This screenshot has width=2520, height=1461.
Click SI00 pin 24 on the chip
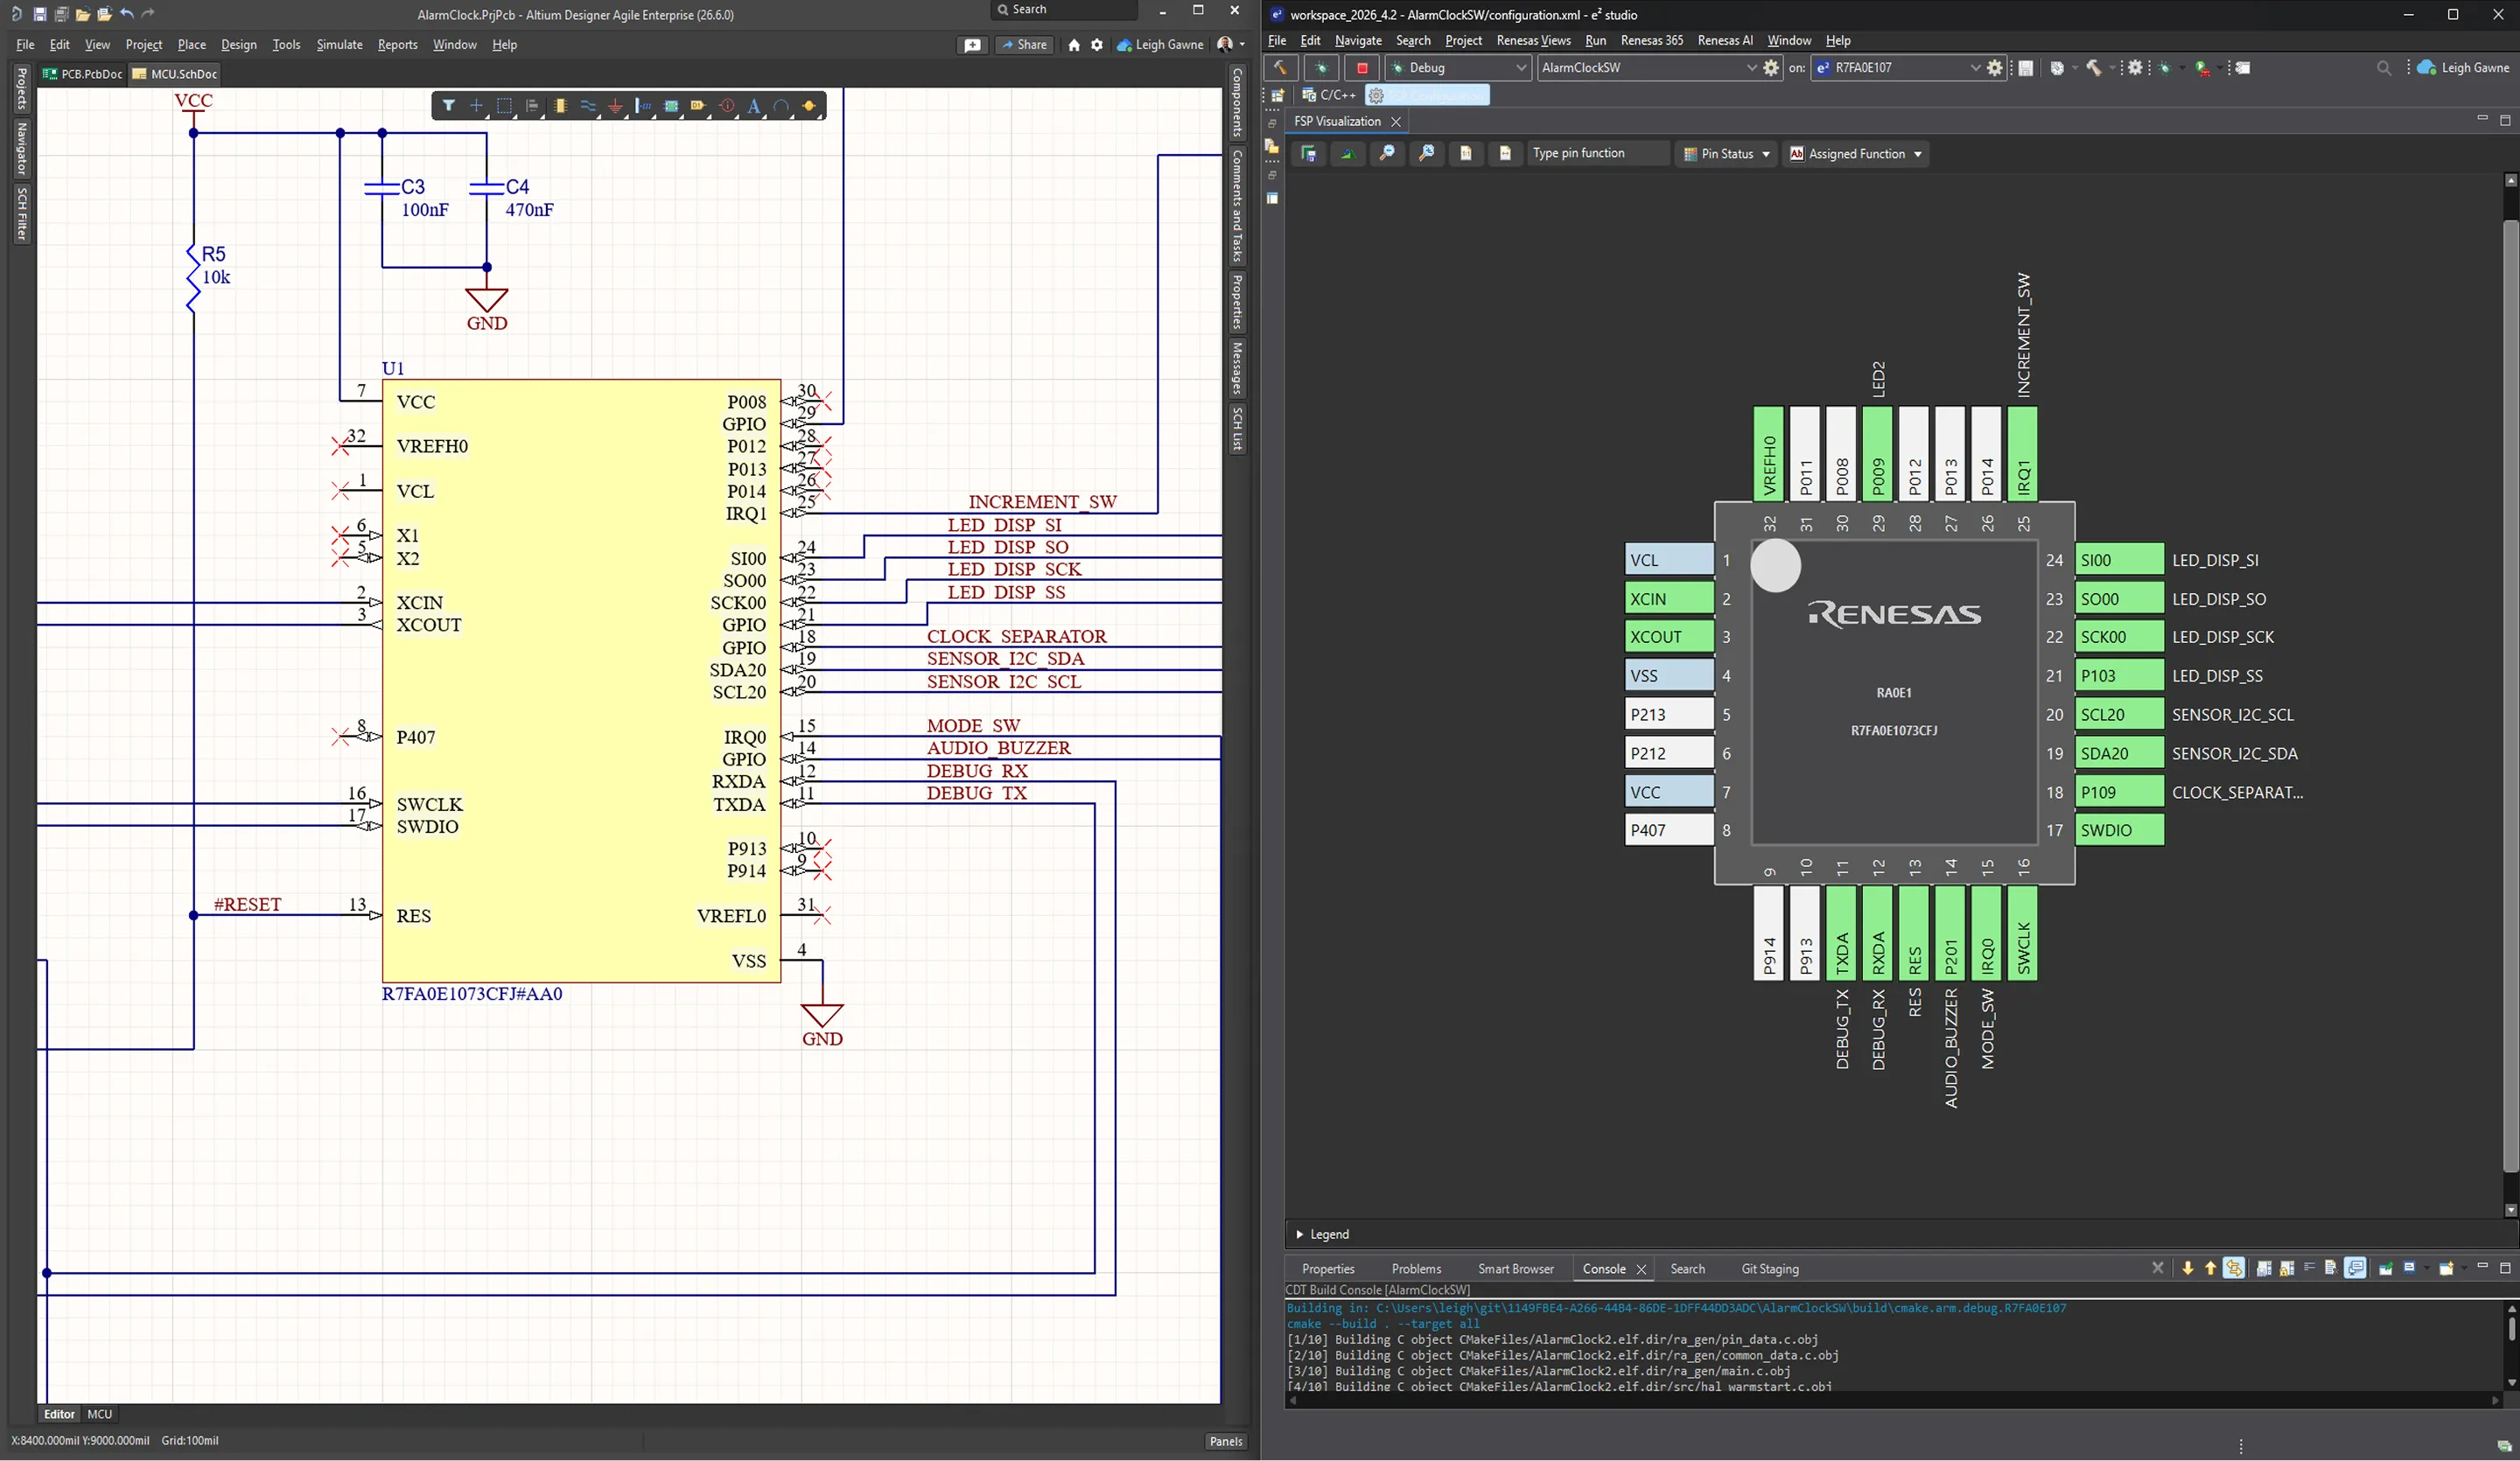2119,560
